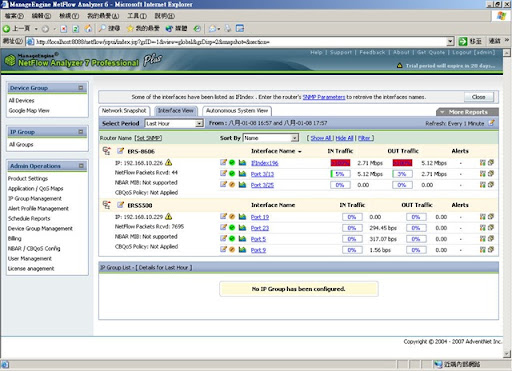Click the browser Home toolbar icon
Screen dimensions: 512x371
88,29
